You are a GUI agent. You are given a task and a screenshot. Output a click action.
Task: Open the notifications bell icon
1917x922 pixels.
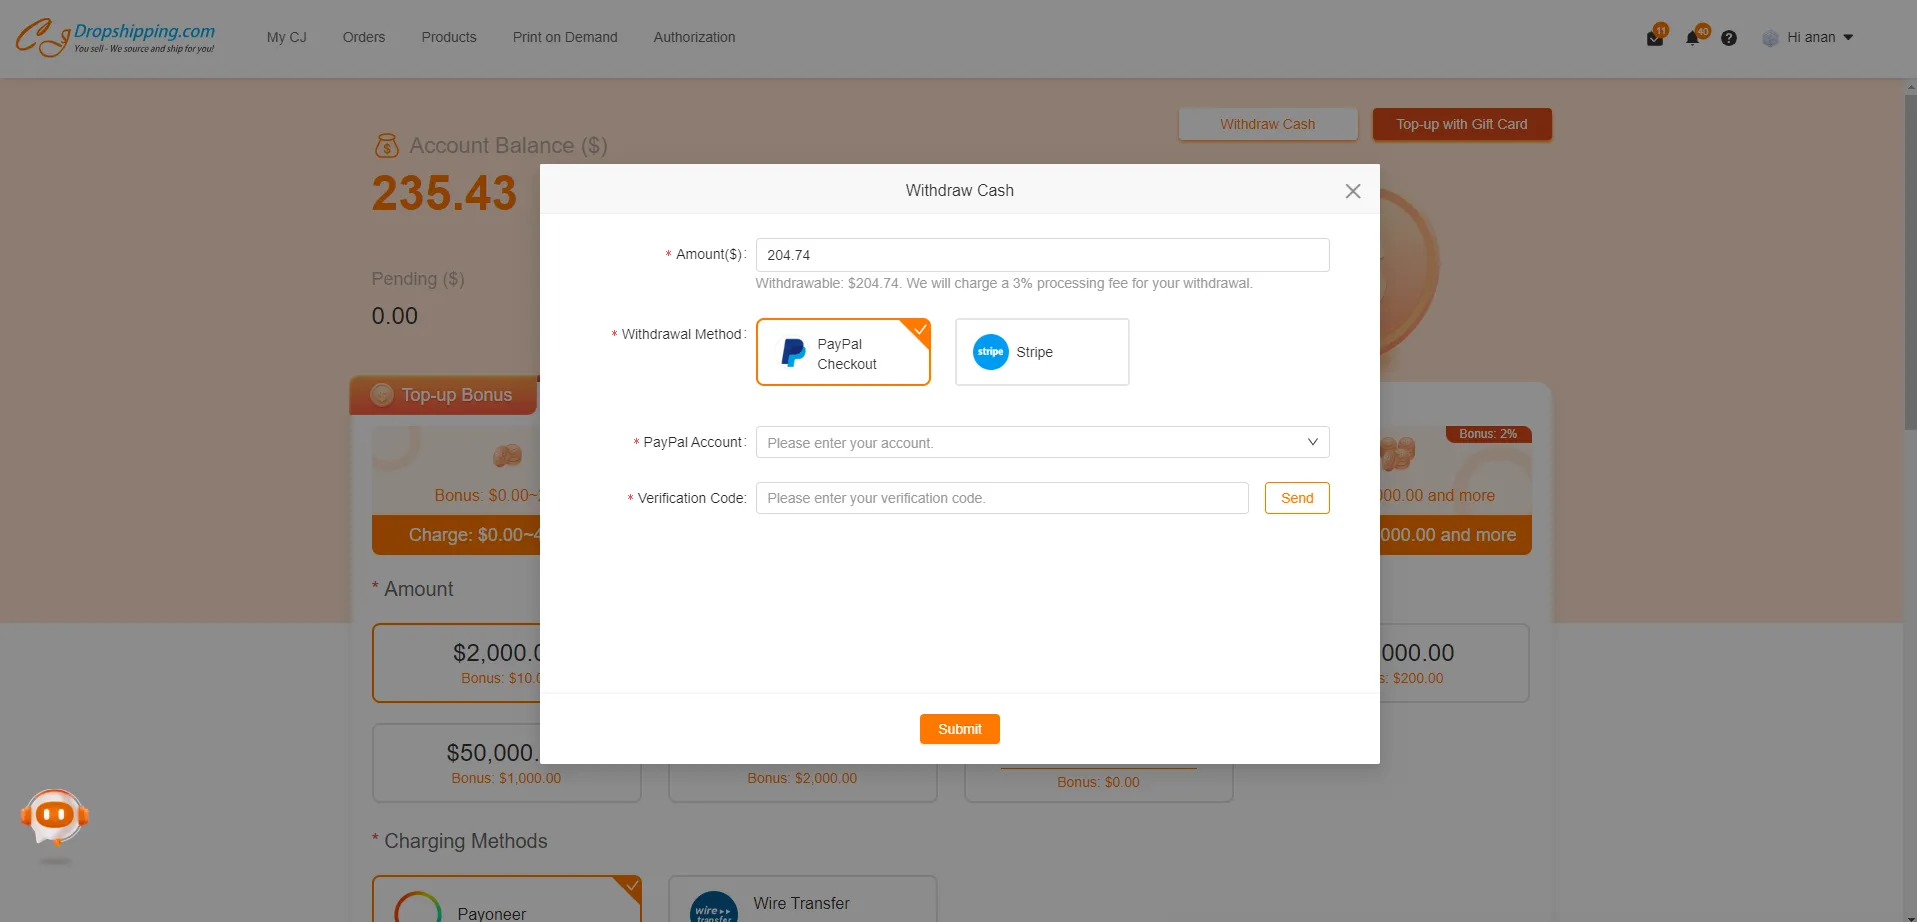(1692, 38)
